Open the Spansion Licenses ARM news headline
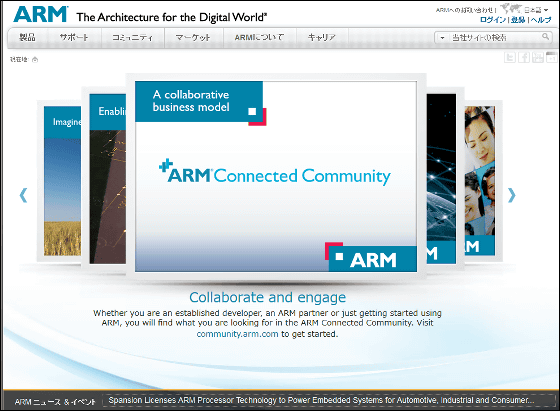 point(321,400)
